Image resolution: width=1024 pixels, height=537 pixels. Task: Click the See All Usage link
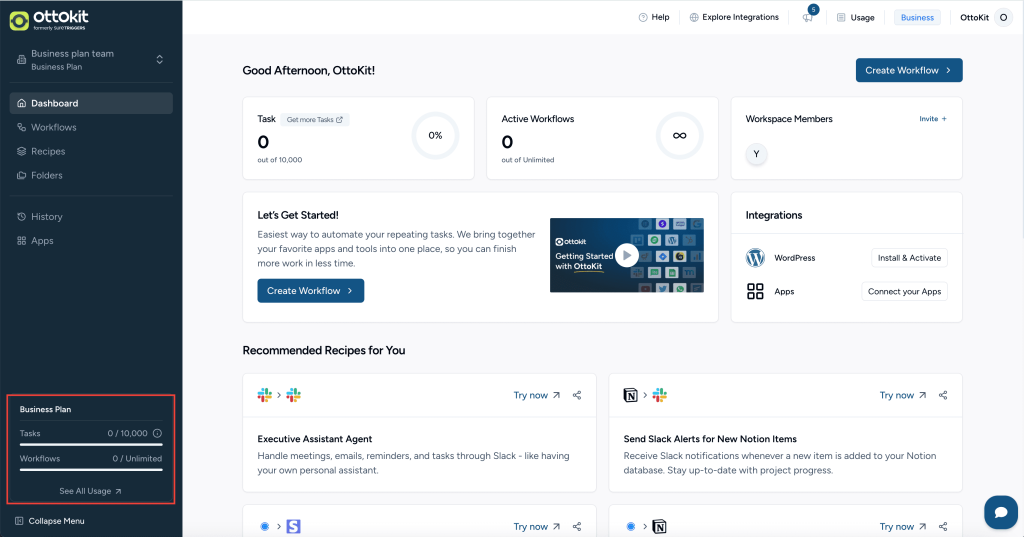[90, 491]
